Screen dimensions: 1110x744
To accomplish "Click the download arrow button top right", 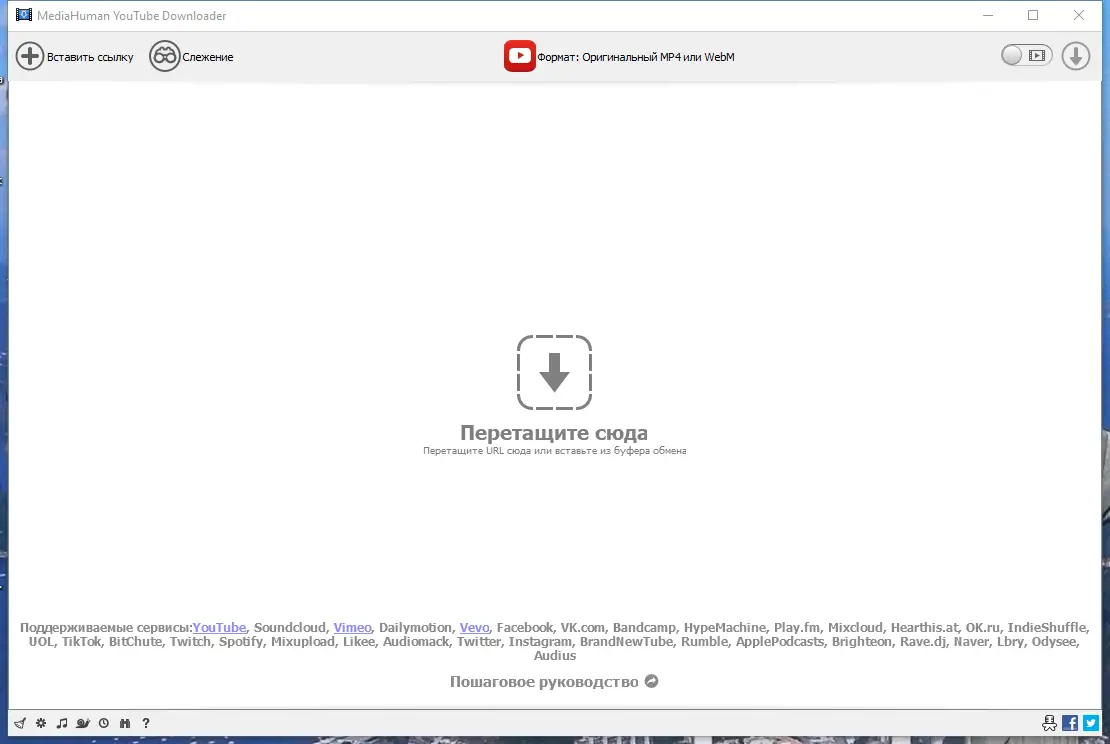I will point(1075,56).
